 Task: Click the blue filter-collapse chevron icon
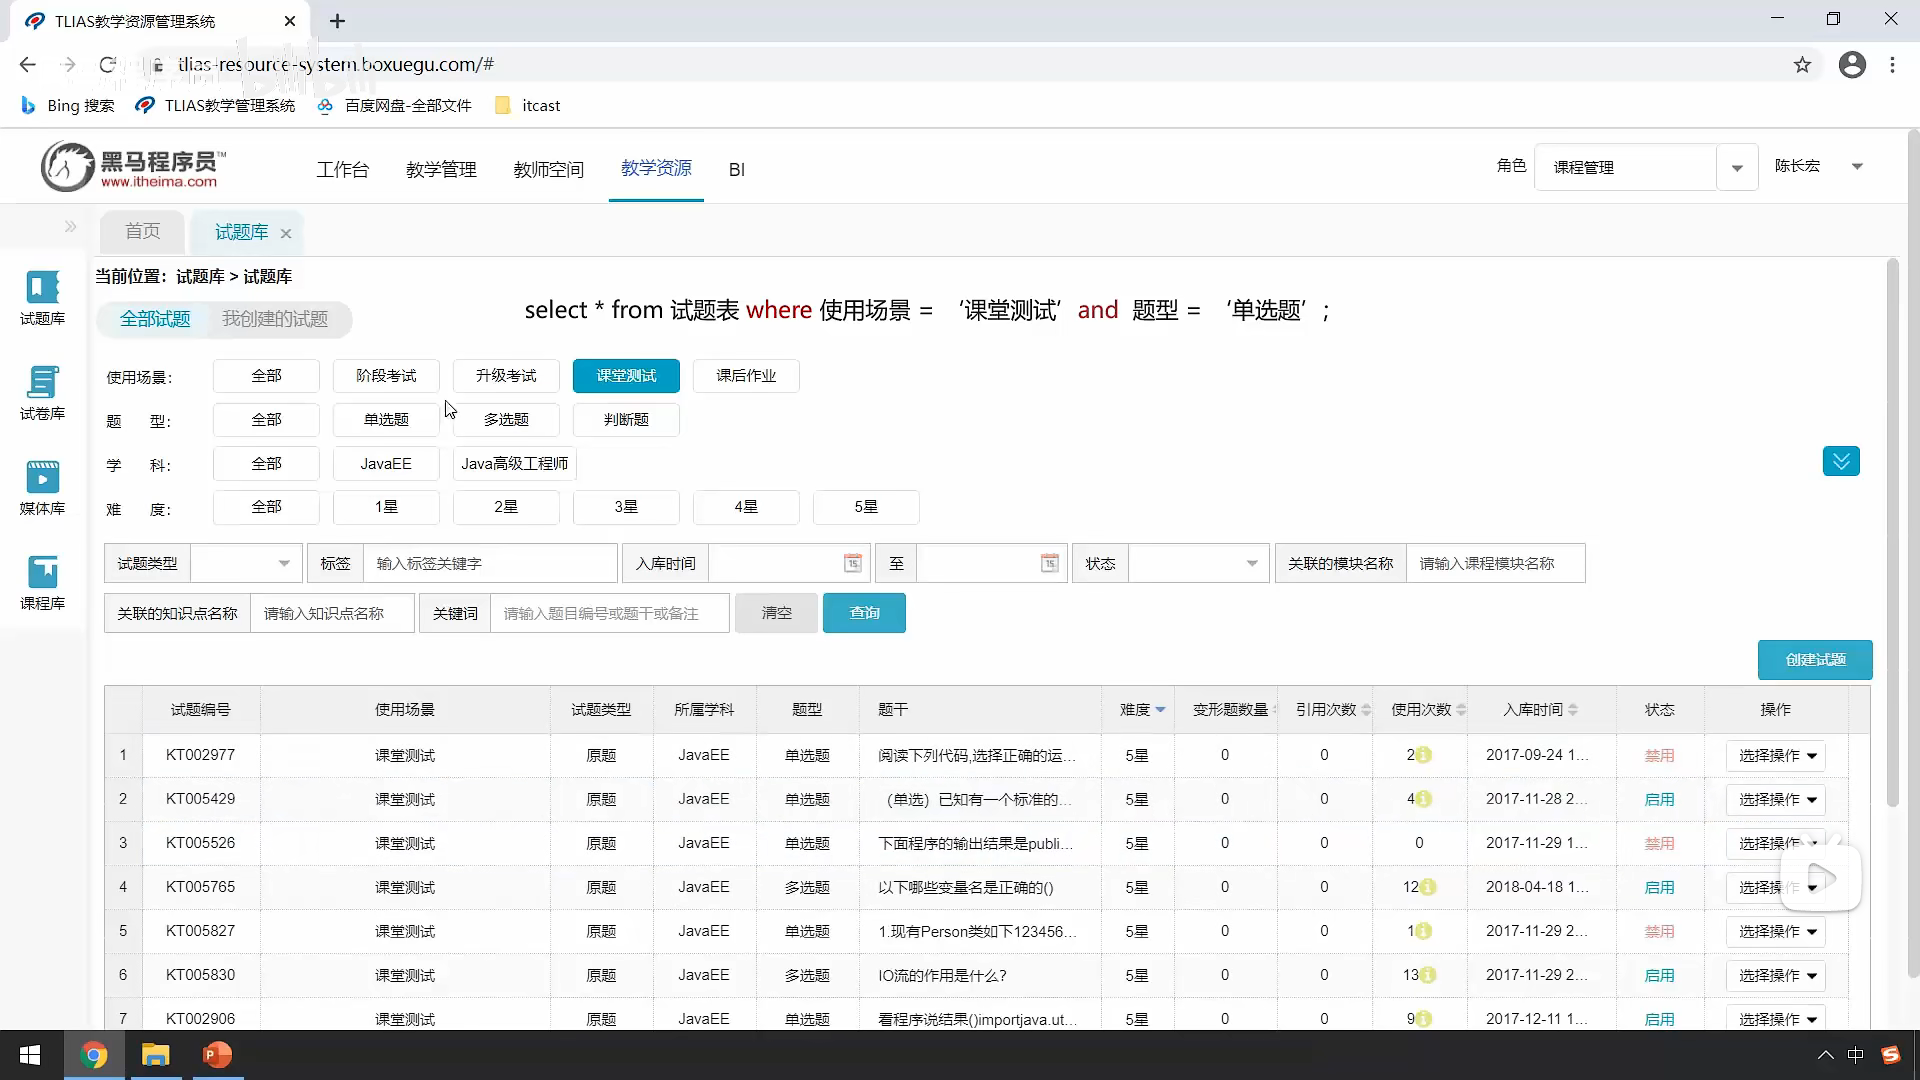pyautogui.click(x=1840, y=461)
